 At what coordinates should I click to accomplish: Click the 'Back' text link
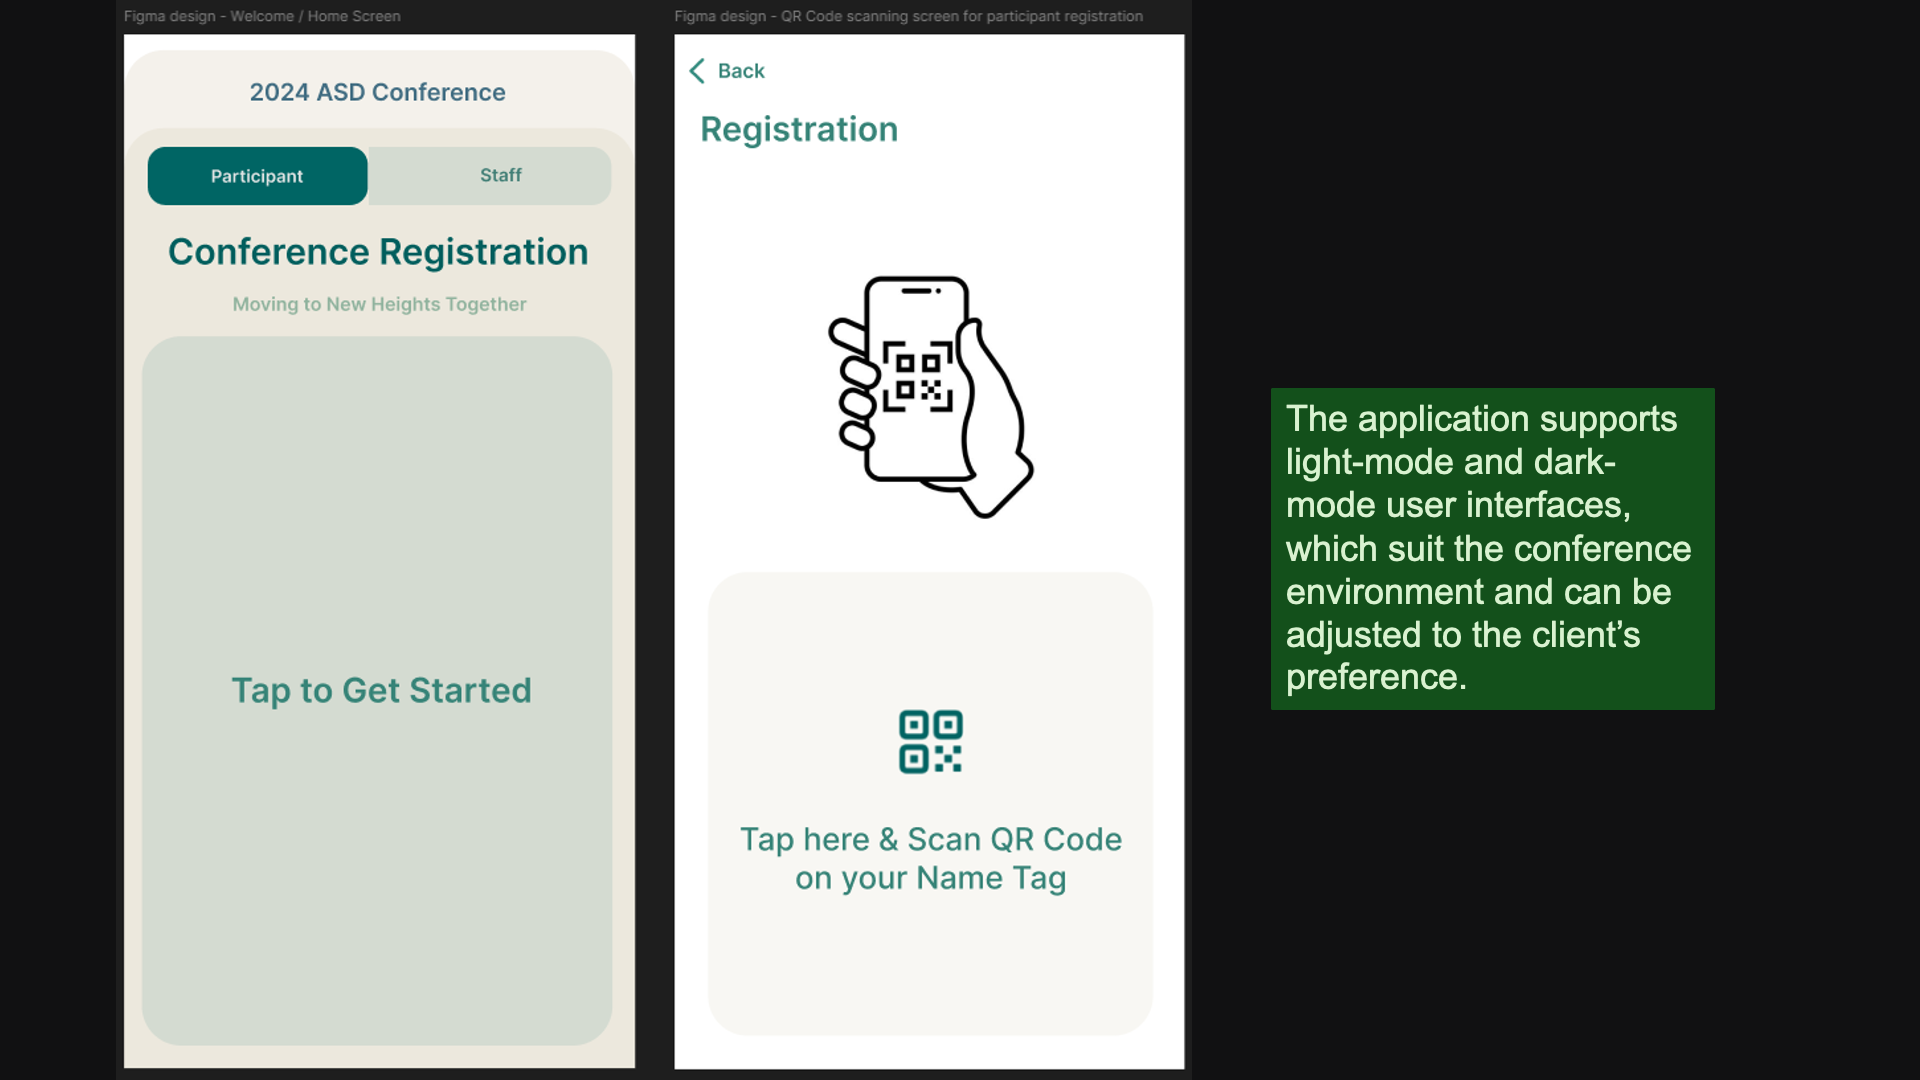(x=741, y=71)
